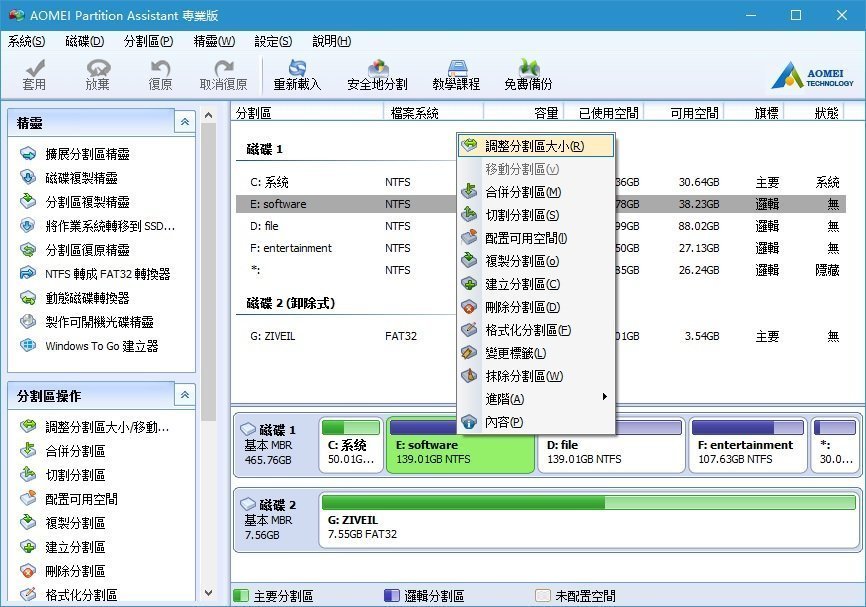Open the 設定(S) menu
866x607 pixels.
(273, 41)
